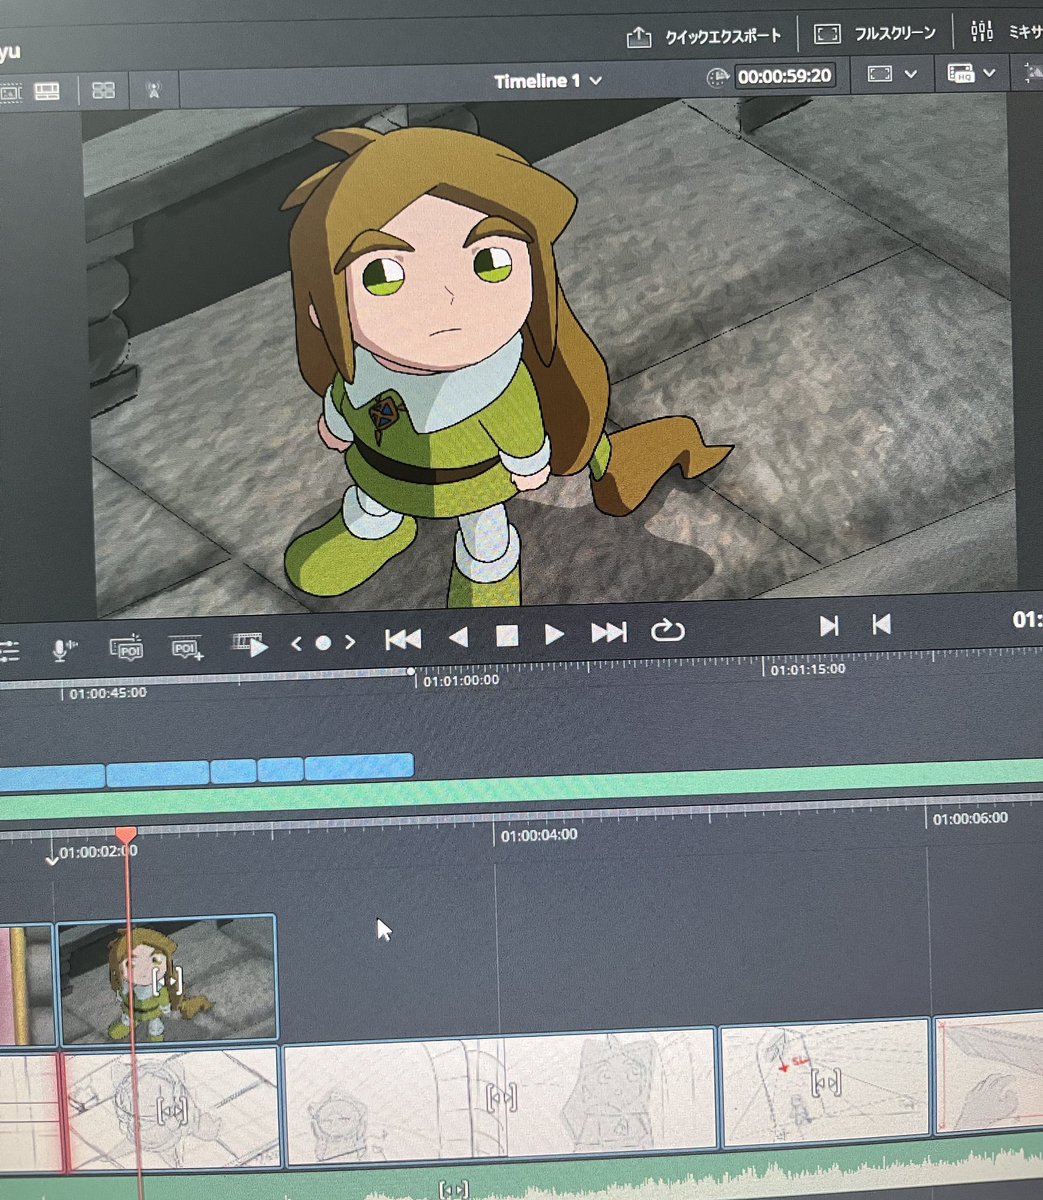This screenshot has width=1043, height=1200.
Task: Open the viewer fit size dropdown
Action: pyautogui.click(x=893, y=74)
